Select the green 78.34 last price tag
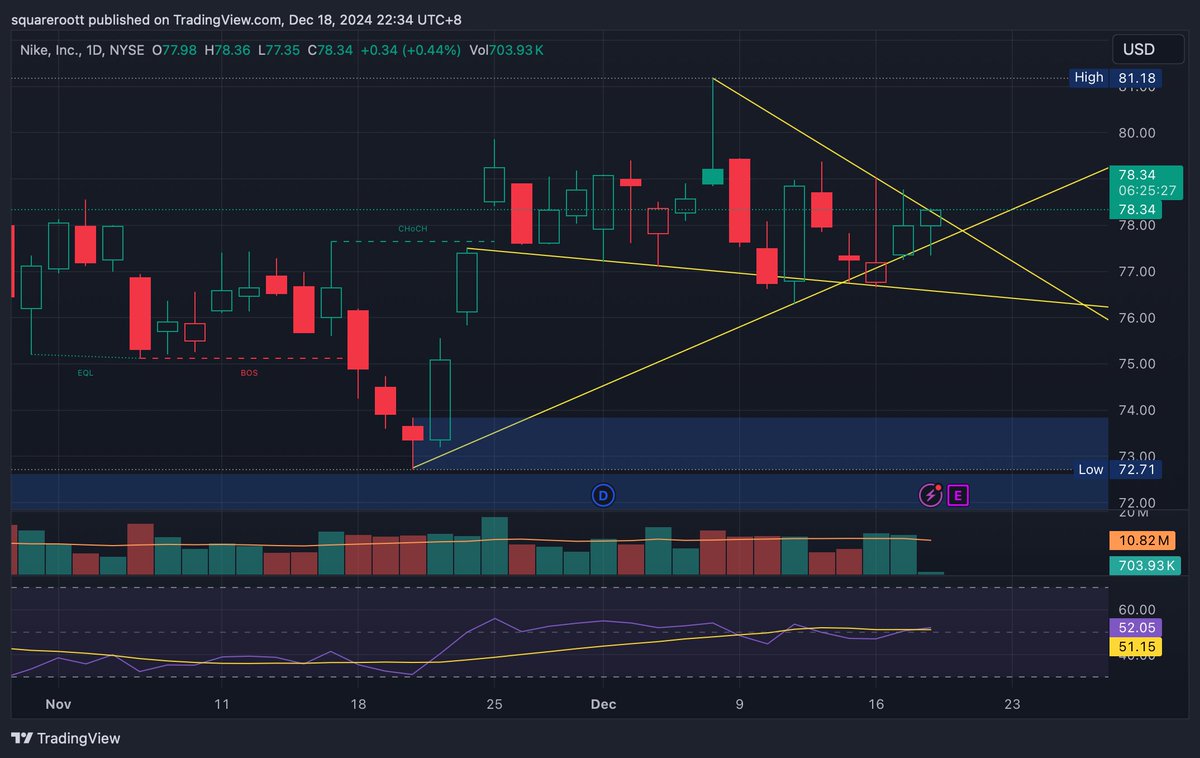 [1136, 209]
